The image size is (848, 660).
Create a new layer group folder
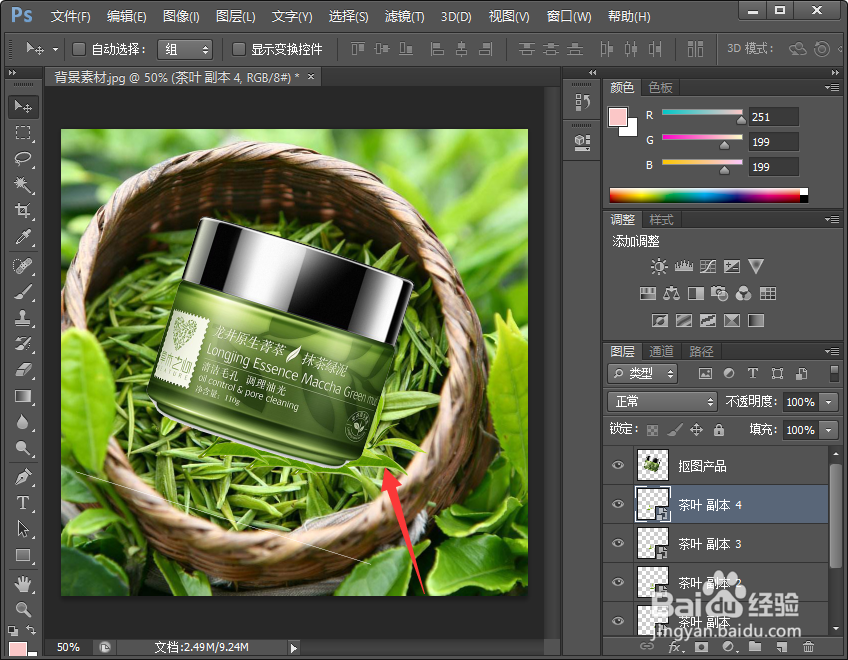[x=755, y=646]
